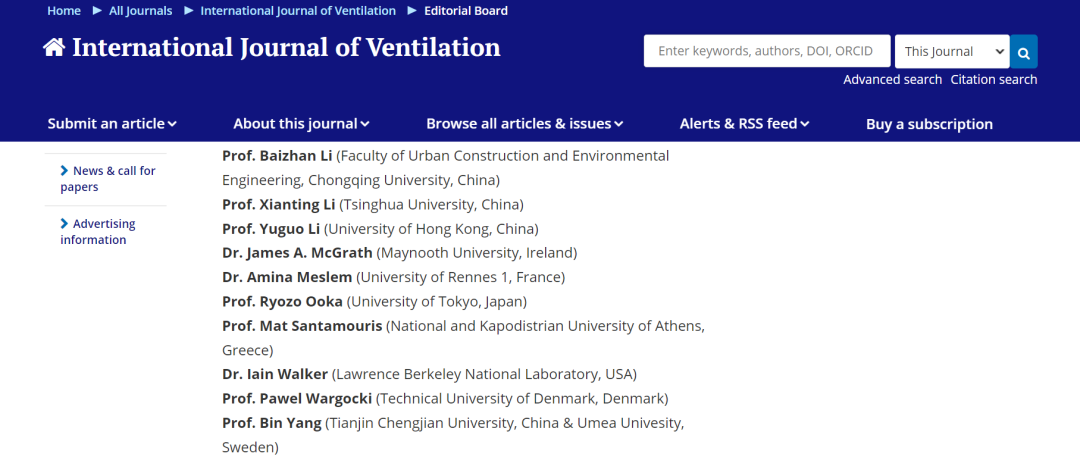Viewport: 1080px width, 463px height.
Task: Expand the About this journal menu
Action: 302,124
